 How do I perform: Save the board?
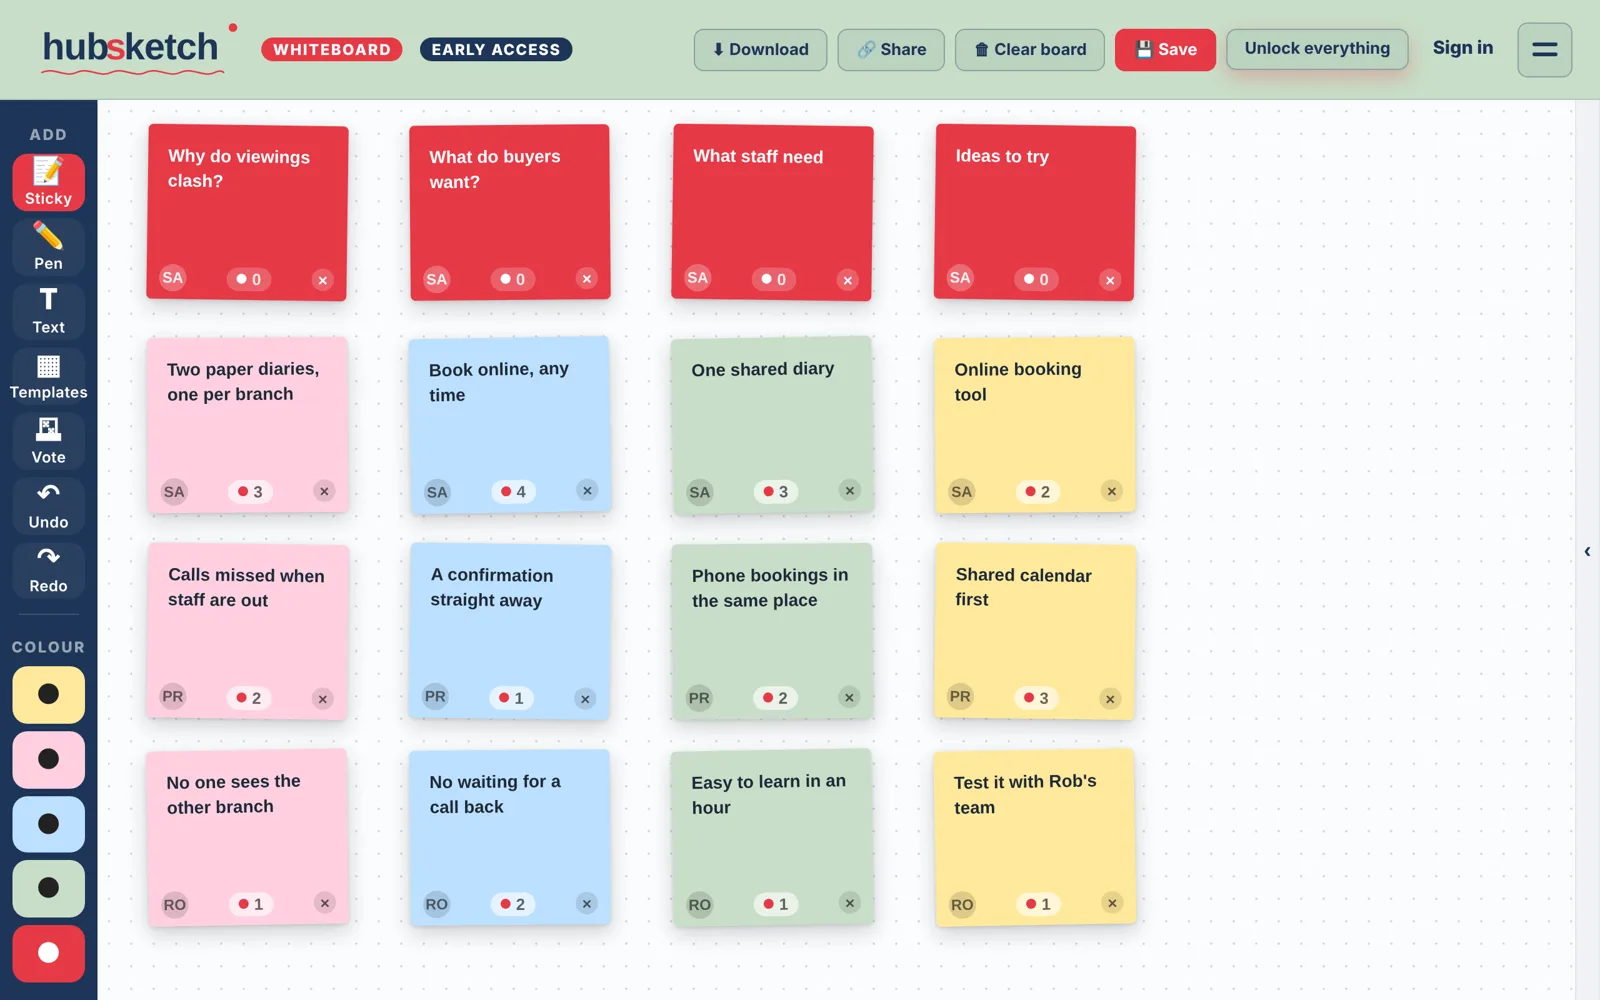tap(1165, 49)
